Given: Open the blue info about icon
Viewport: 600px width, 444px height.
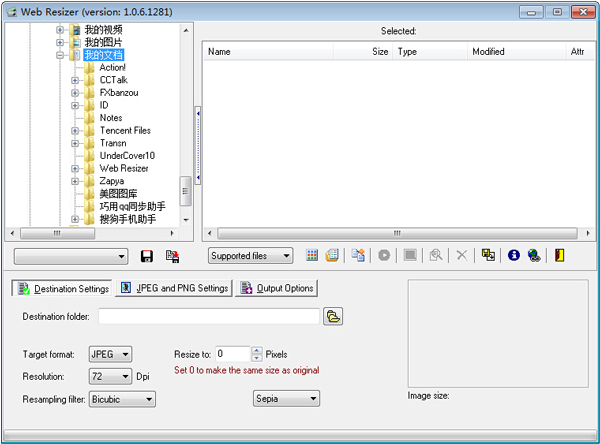Looking at the screenshot, I should [x=514, y=256].
